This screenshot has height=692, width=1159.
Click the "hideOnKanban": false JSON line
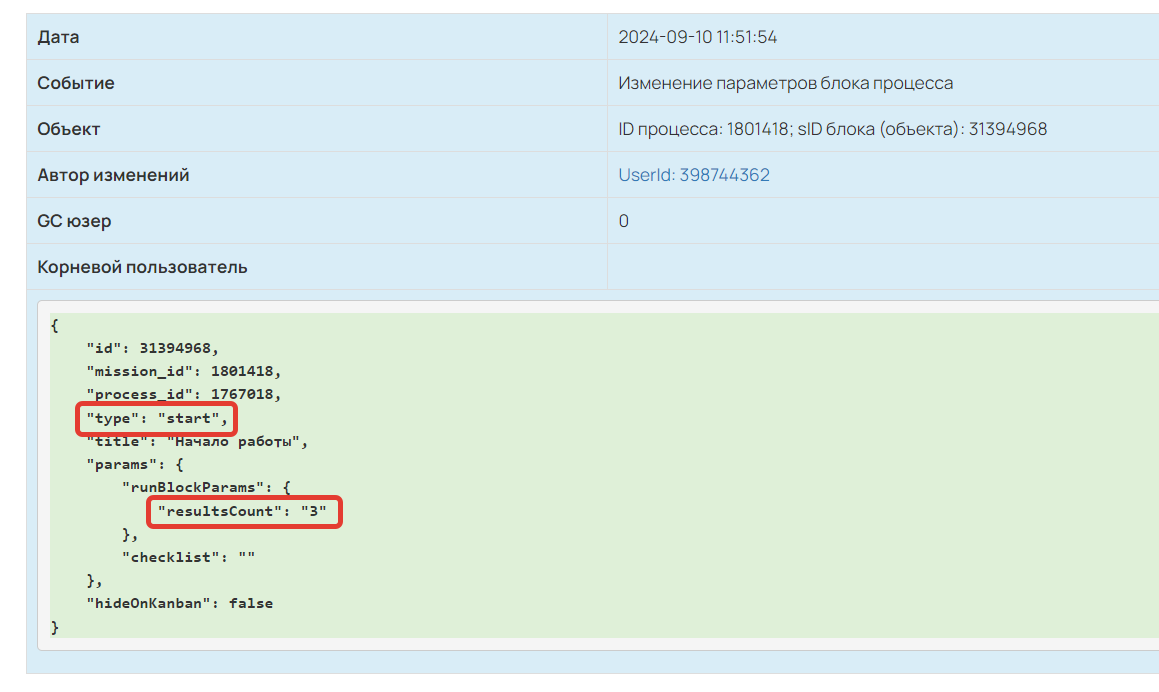179,603
